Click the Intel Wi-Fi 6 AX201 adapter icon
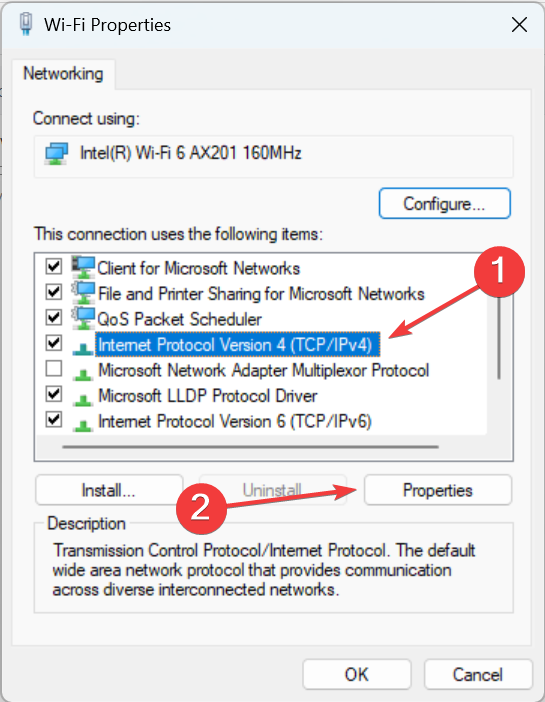Screen dimensions: 545x702 tap(56, 154)
